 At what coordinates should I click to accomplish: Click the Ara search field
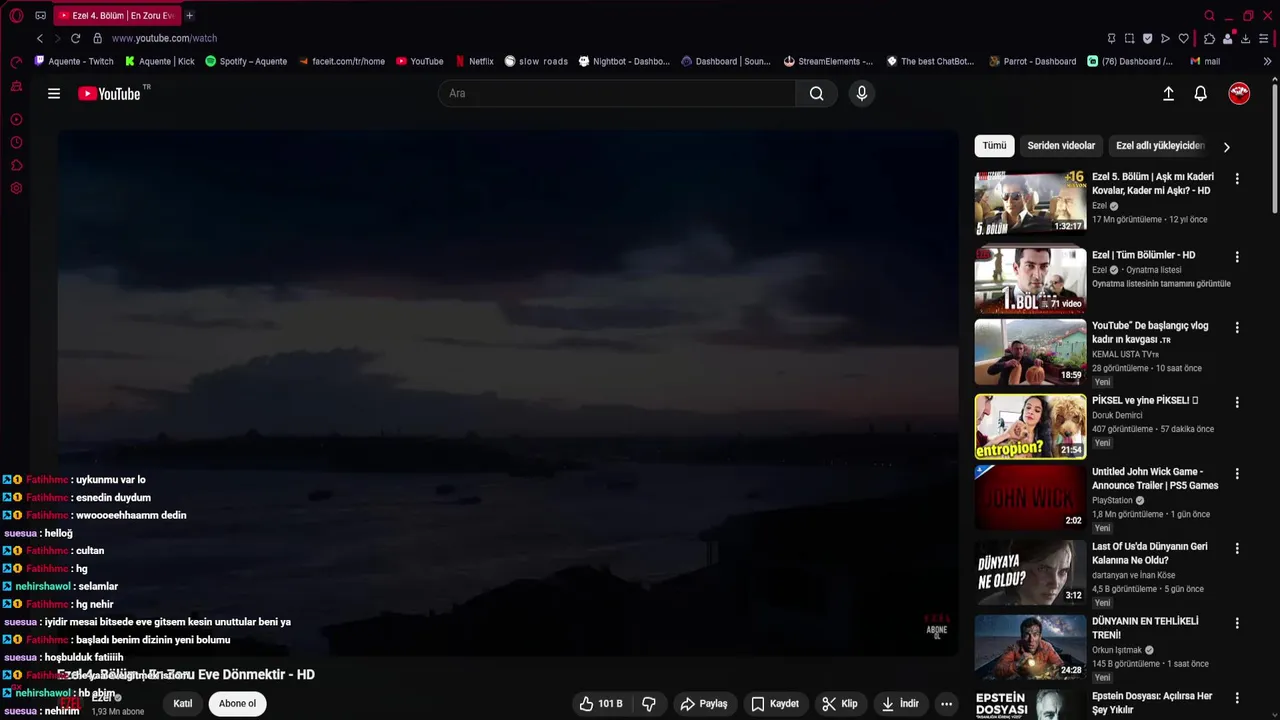617,93
